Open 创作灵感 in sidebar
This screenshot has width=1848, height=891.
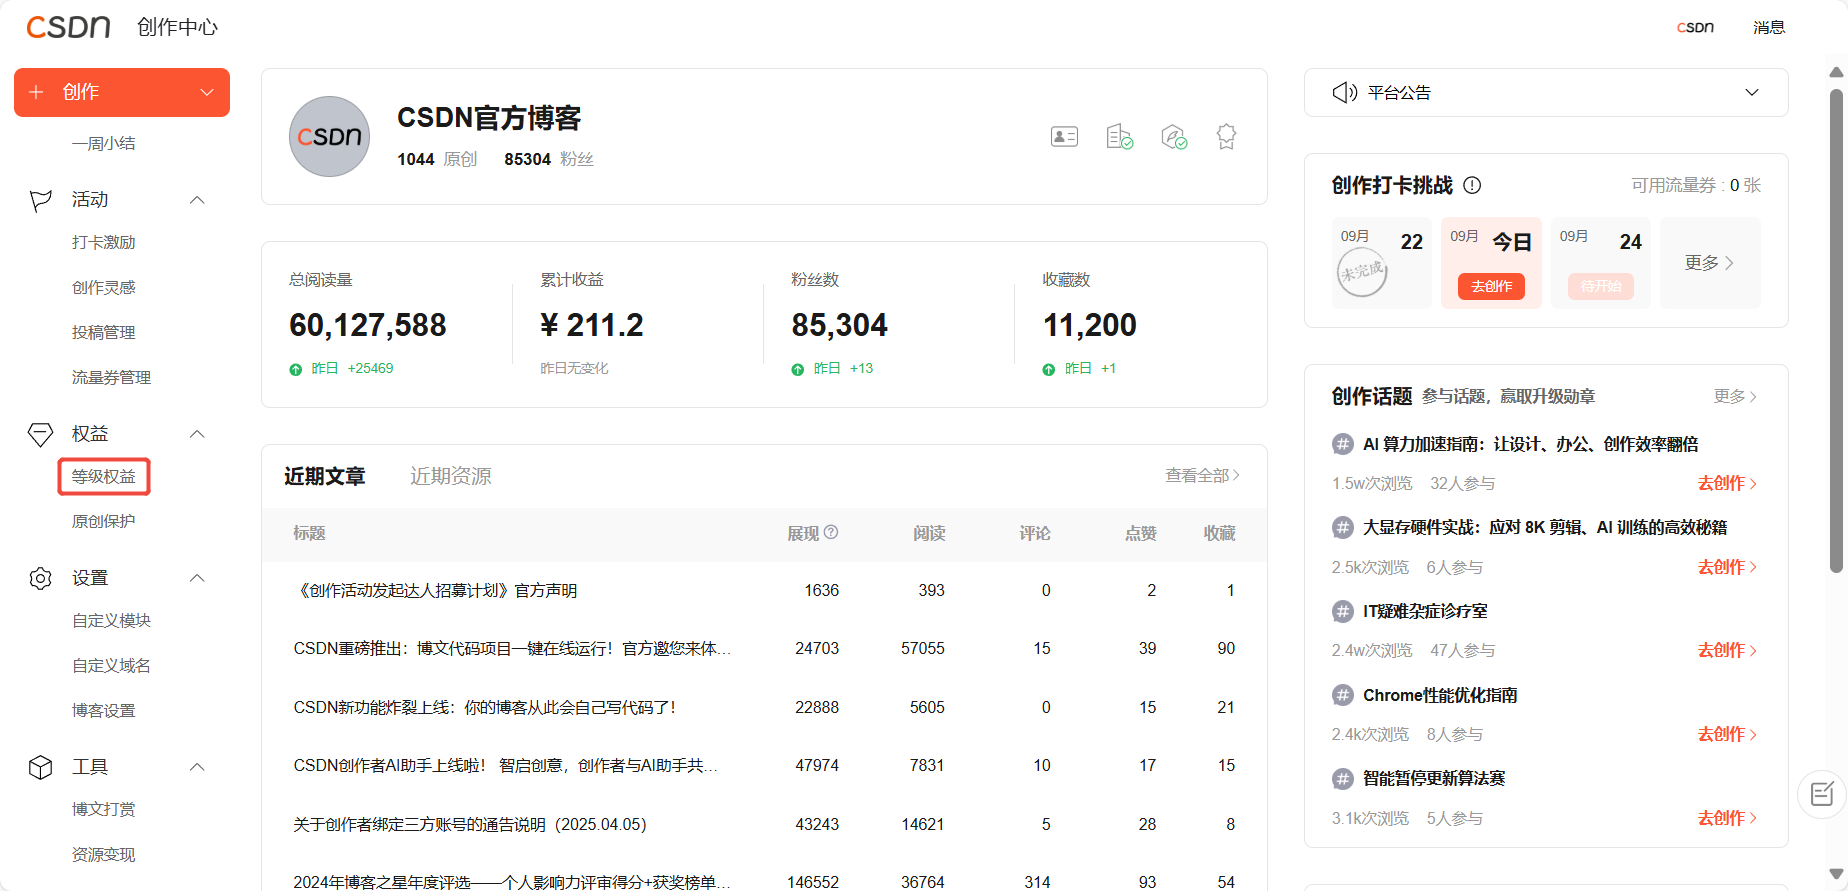(104, 287)
